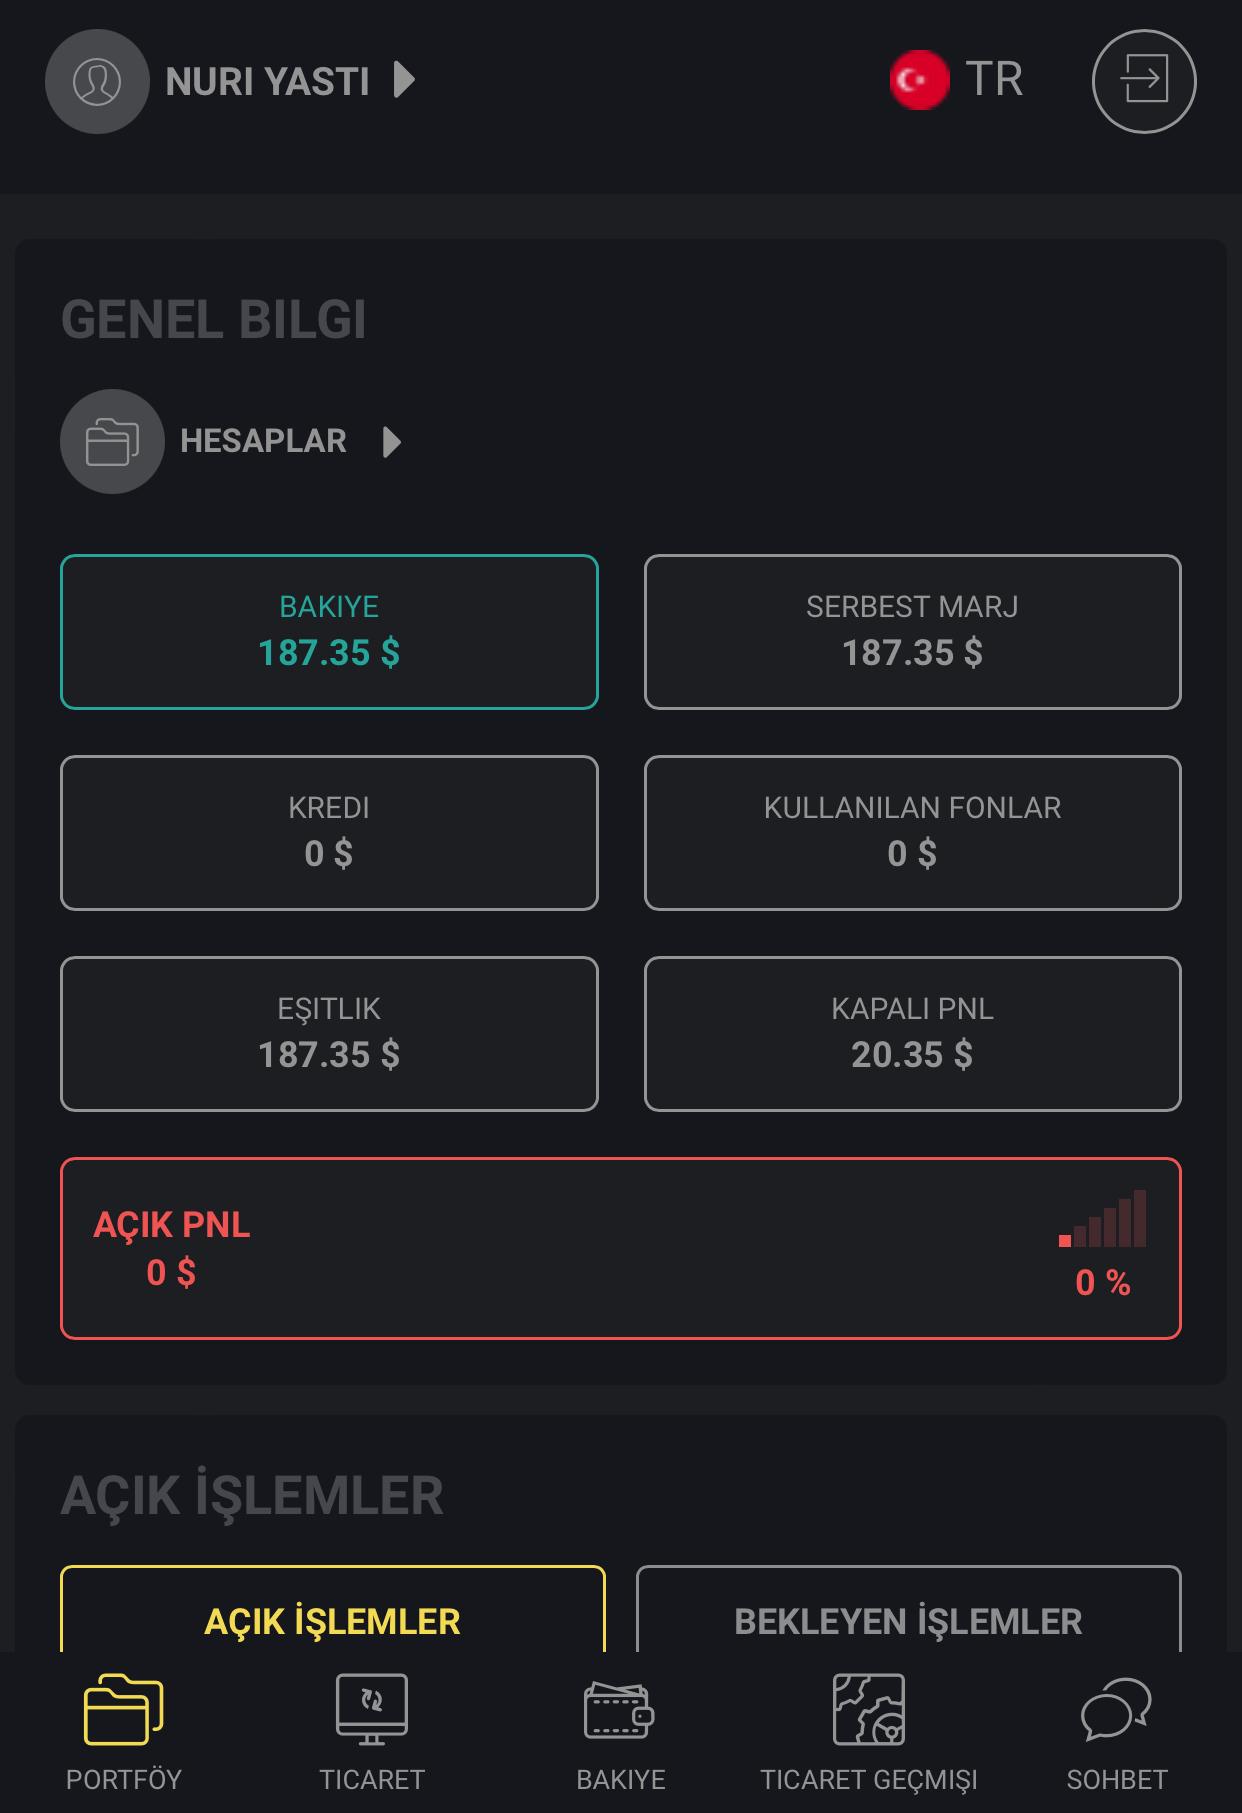Viewport: 1242px width, 1813px height.
Task: Open the TR language selector
Action: pos(994,80)
